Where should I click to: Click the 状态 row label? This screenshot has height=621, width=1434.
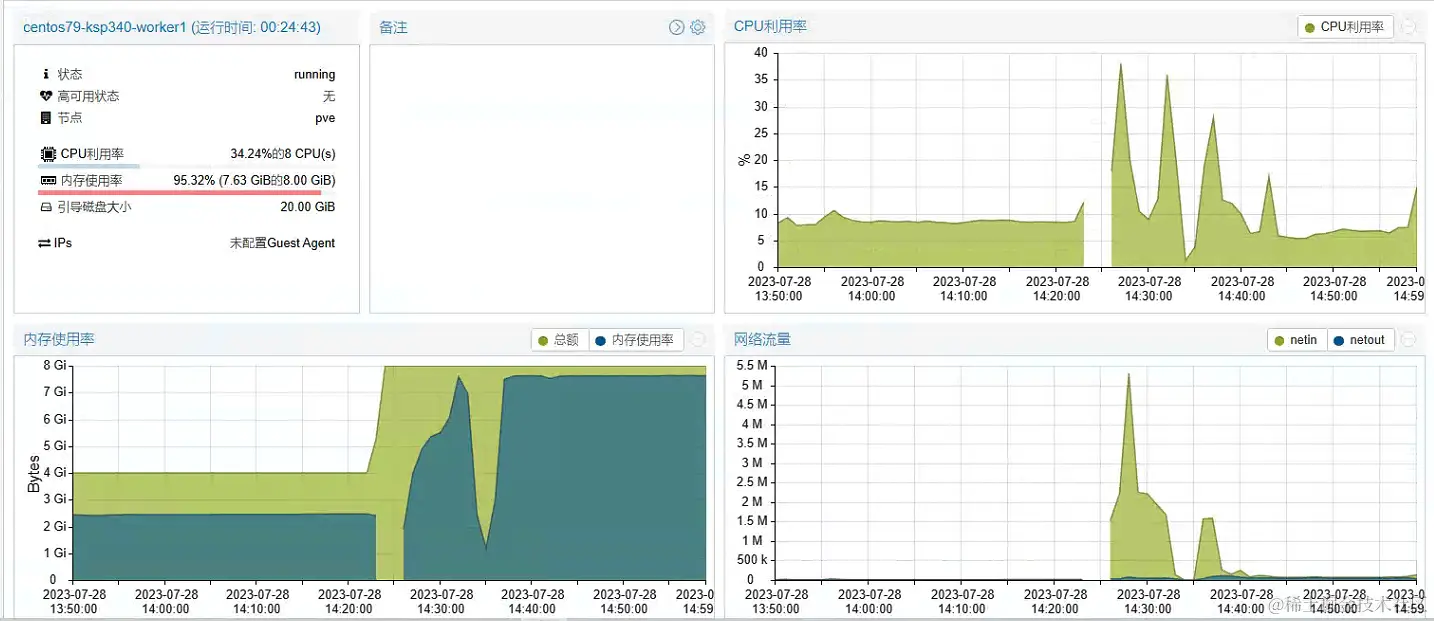tap(70, 74)
